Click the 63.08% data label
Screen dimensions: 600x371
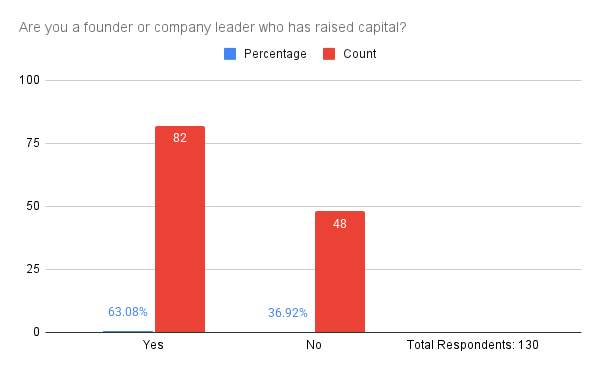(x=128, y=312)
